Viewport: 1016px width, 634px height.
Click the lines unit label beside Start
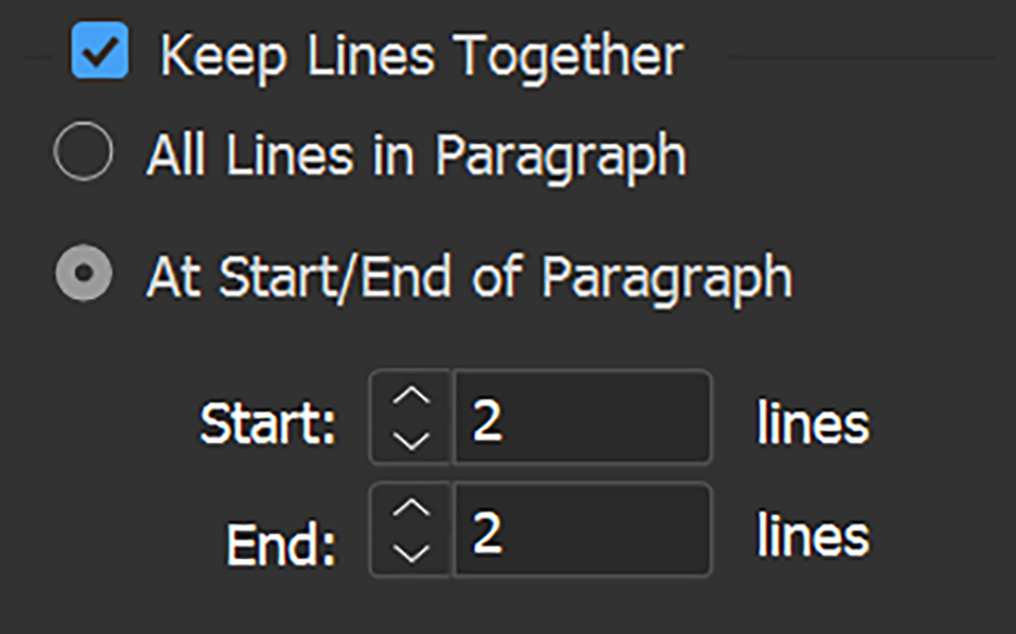click(x=812, y=424)
